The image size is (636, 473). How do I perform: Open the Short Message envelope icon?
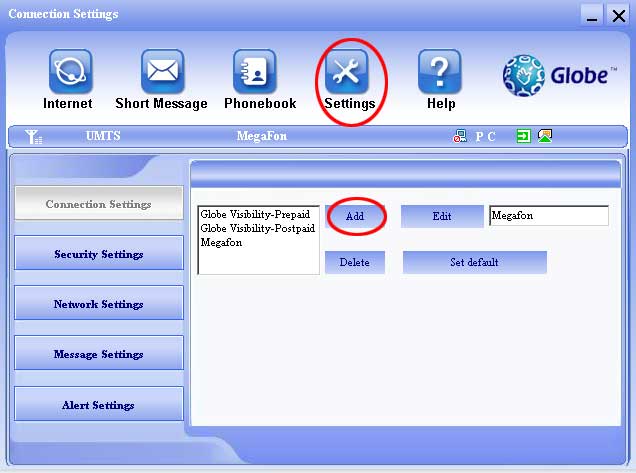point(162,72)
